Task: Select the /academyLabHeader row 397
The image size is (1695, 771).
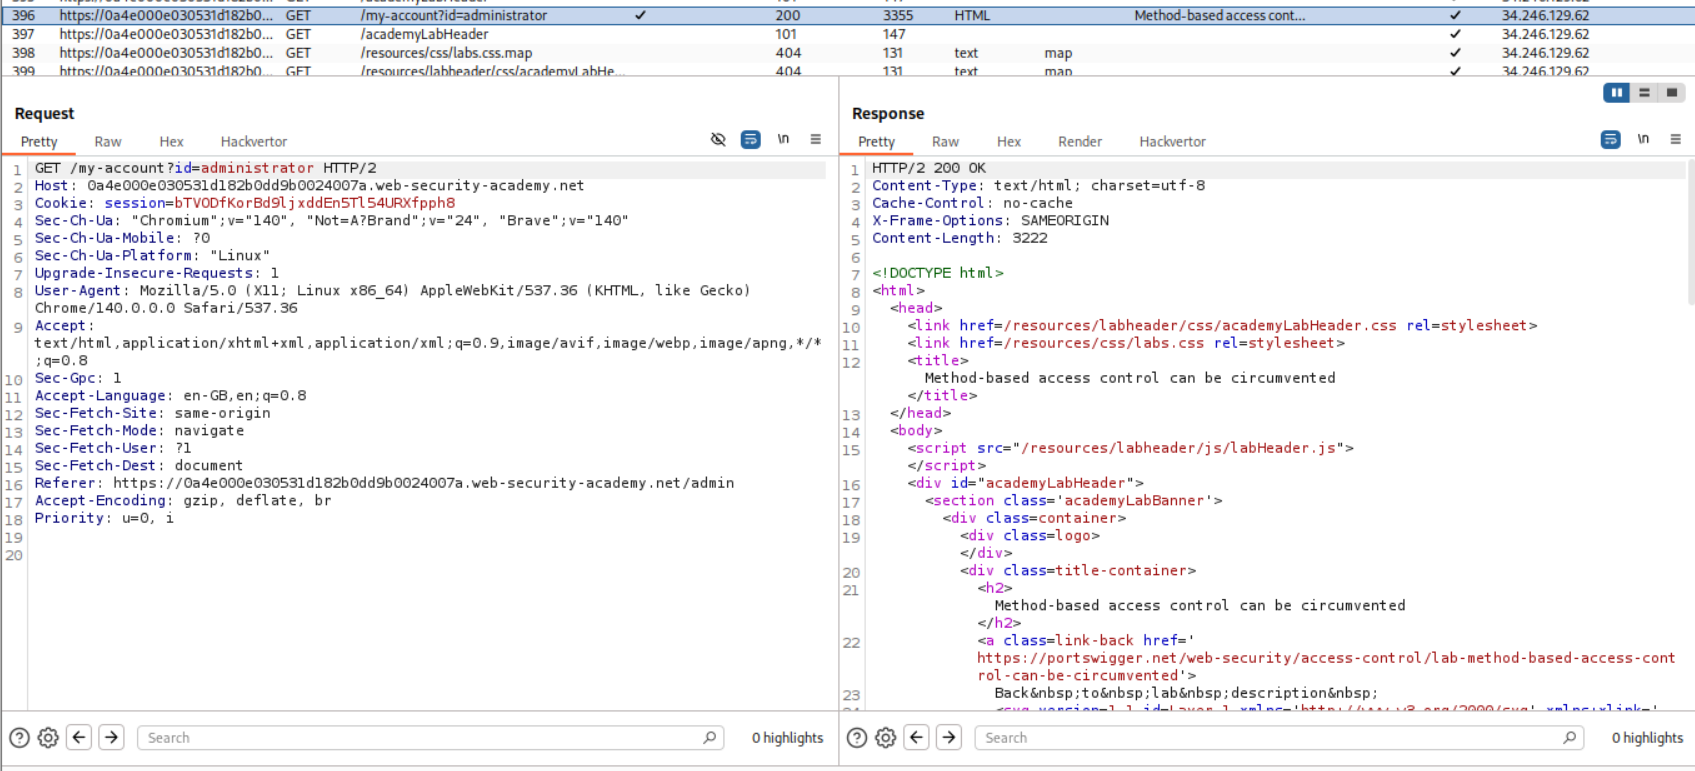Action: 424,34
